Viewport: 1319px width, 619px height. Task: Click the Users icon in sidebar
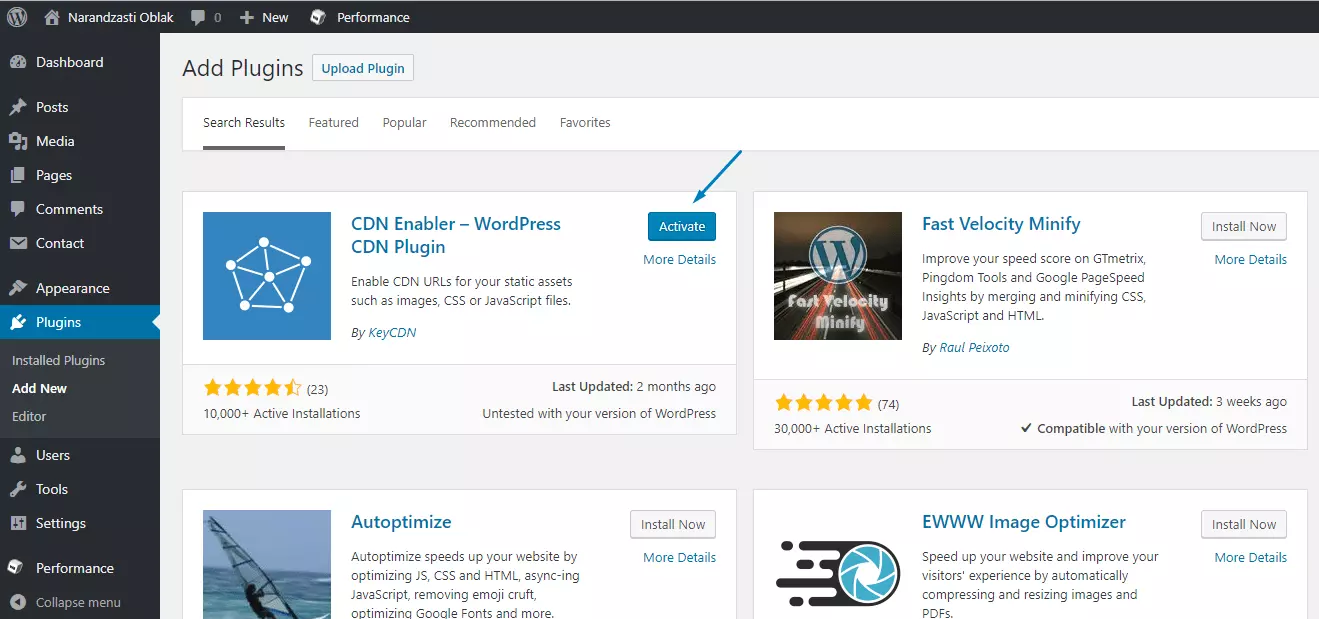[x=18, y=455]
